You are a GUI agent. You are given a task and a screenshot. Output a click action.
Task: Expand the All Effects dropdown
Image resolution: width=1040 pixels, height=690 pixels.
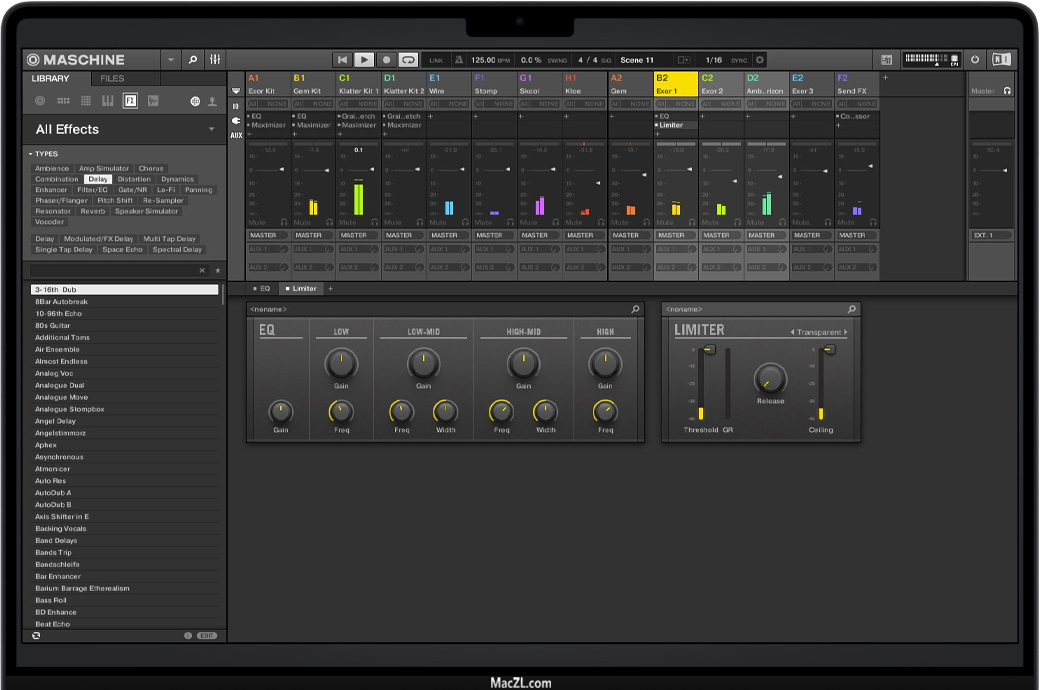pyautogui.click(x=211, y=129)
